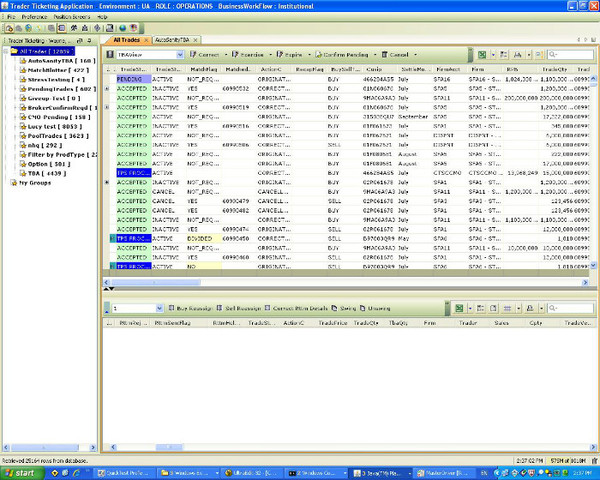
Task: Click the pin icon in Trader Ticketing panel header
Action: click(x=89, y=41)
